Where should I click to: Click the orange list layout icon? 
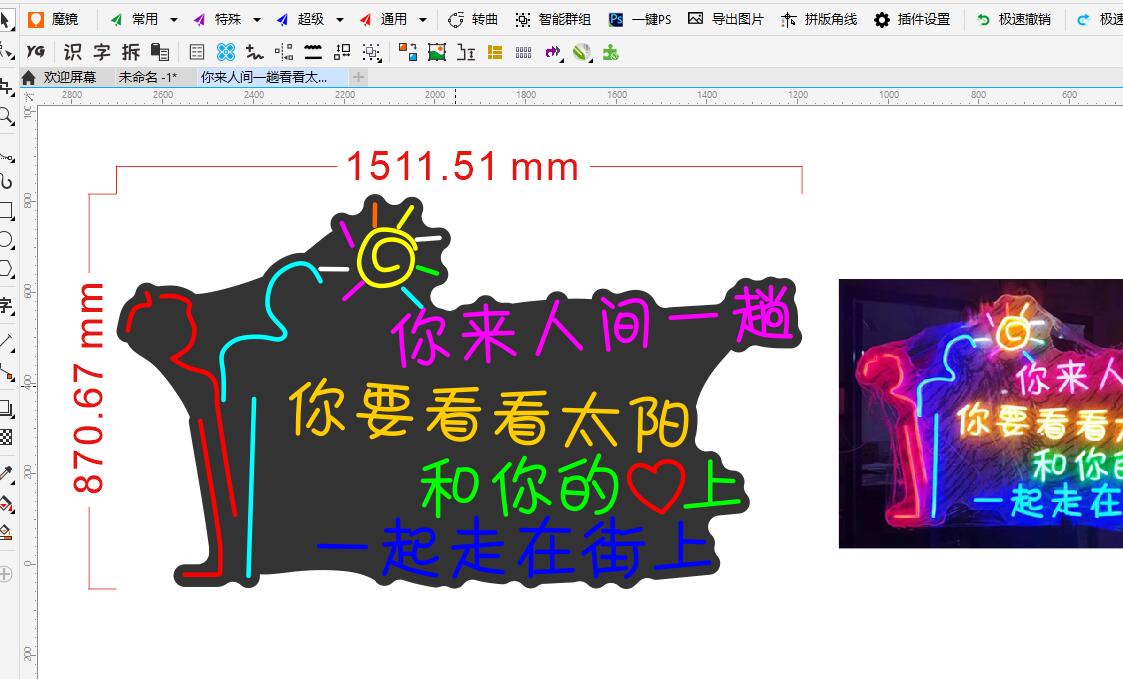click(495, 52)
